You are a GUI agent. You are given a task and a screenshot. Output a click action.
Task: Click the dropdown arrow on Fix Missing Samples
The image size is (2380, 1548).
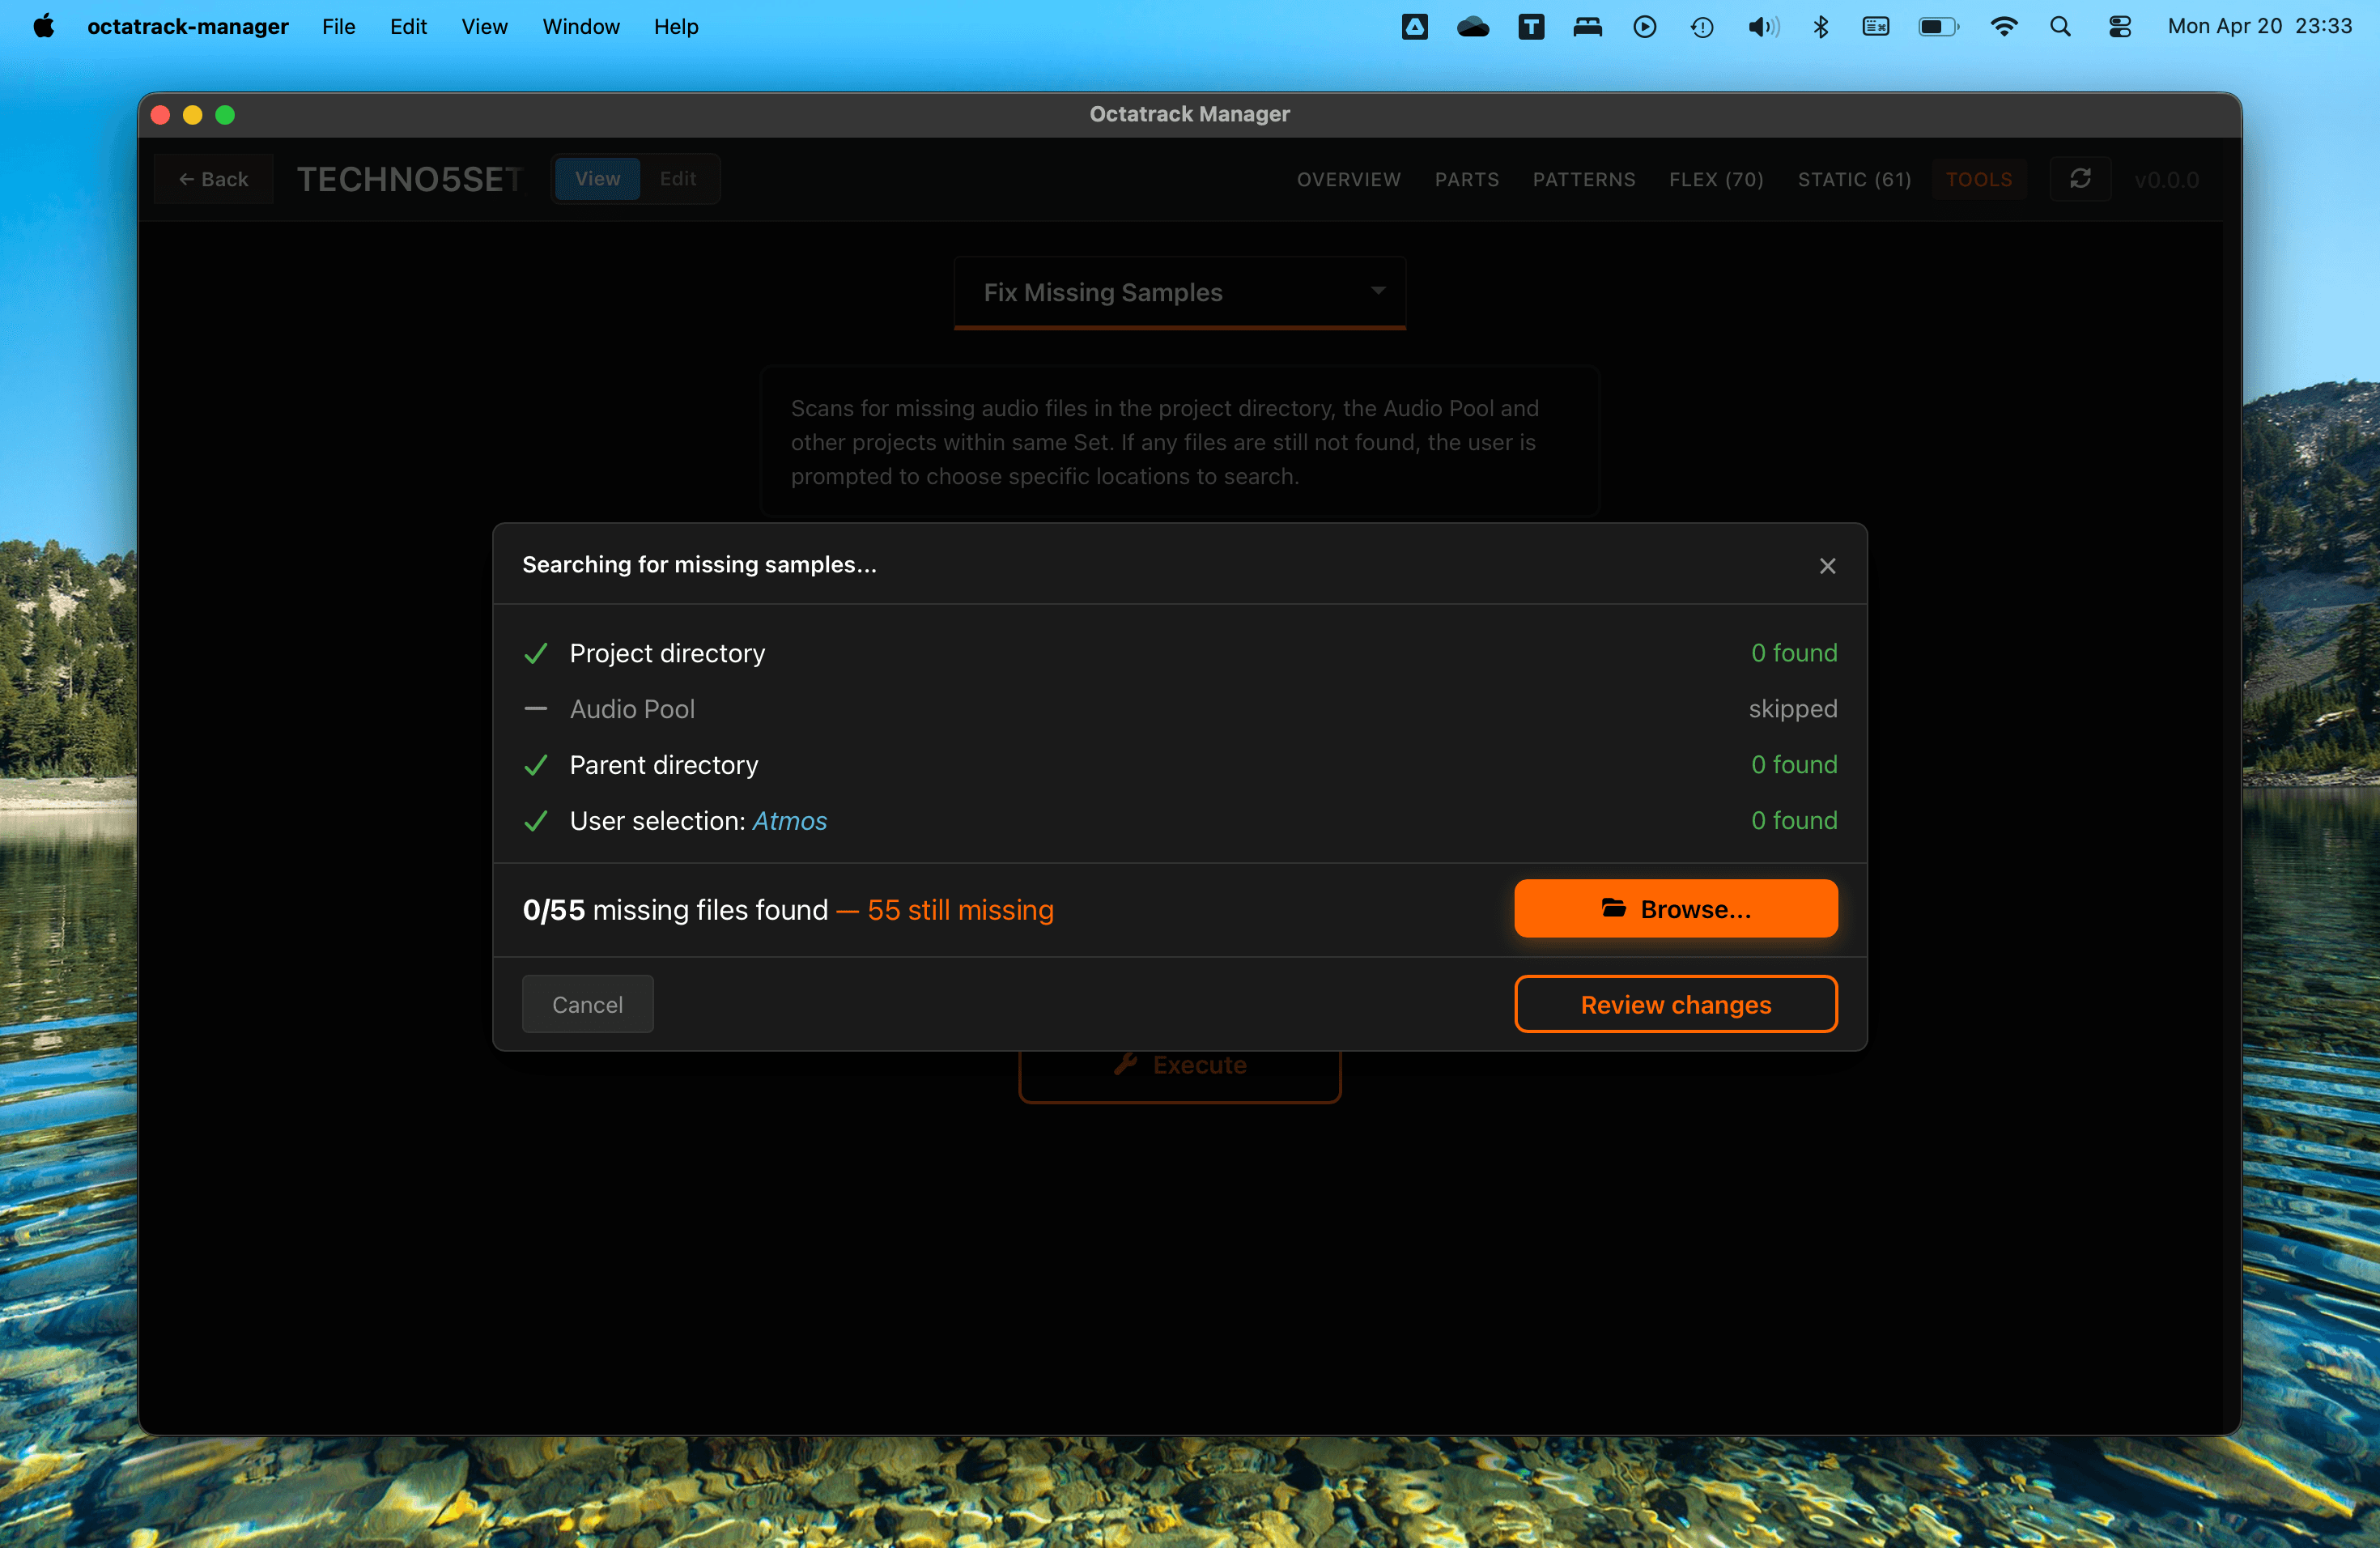(1379, 292)
